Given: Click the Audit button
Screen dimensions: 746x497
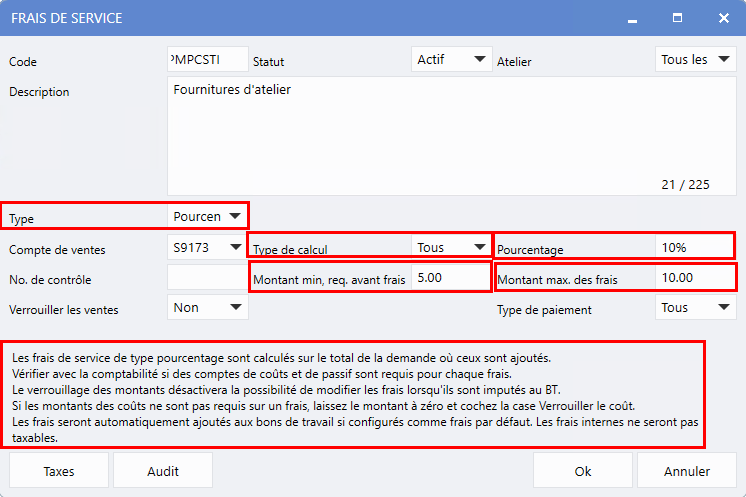Looking at the screenshot, I should click(163, 471).
